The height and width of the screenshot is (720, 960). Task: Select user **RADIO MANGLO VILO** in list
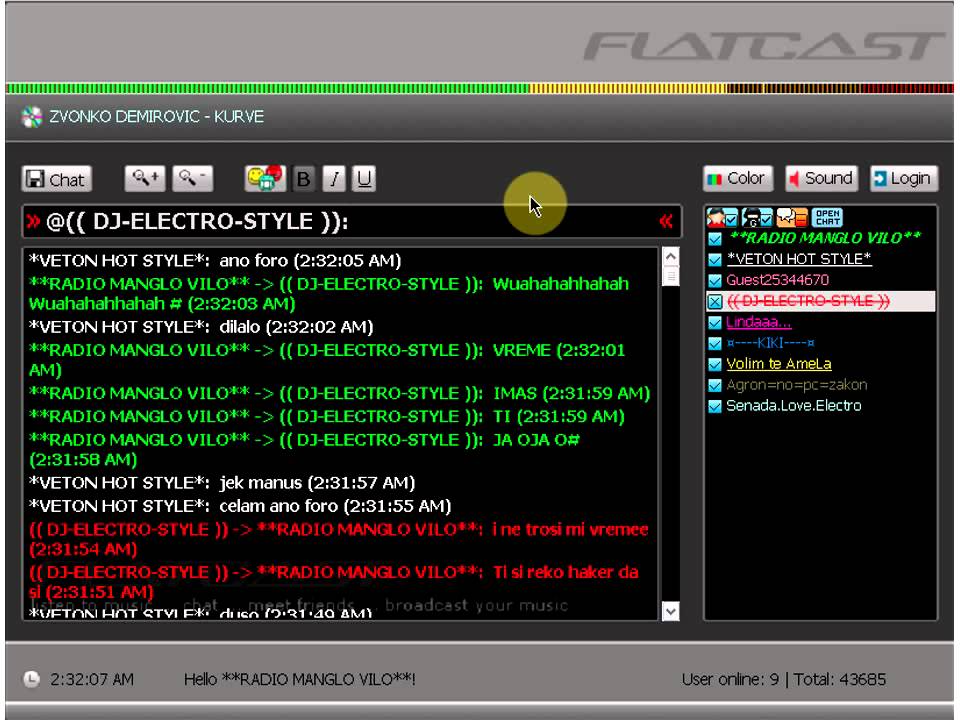point(825,238)
